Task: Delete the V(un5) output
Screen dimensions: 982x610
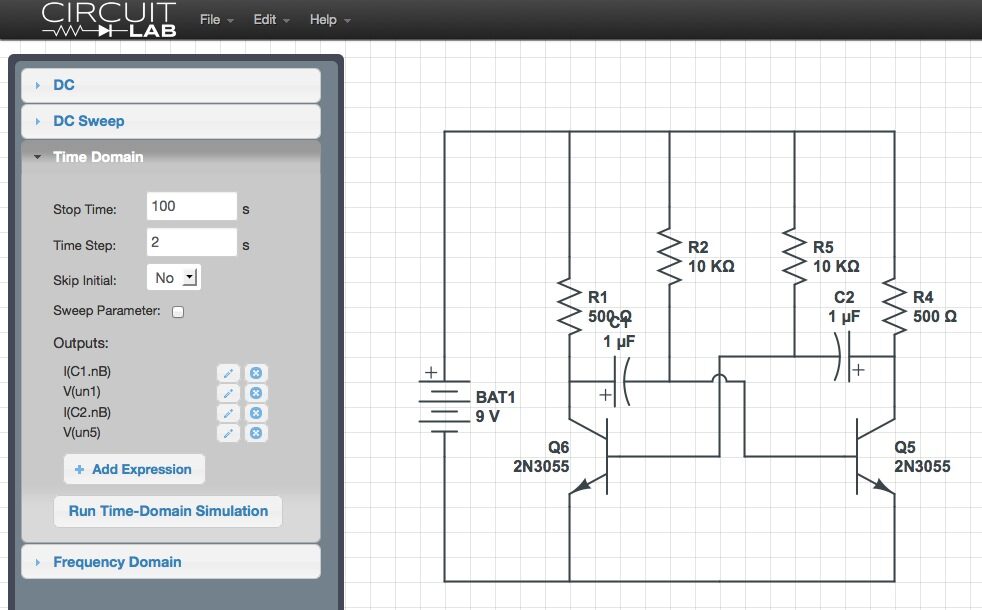Action: (x=255, y=433)
